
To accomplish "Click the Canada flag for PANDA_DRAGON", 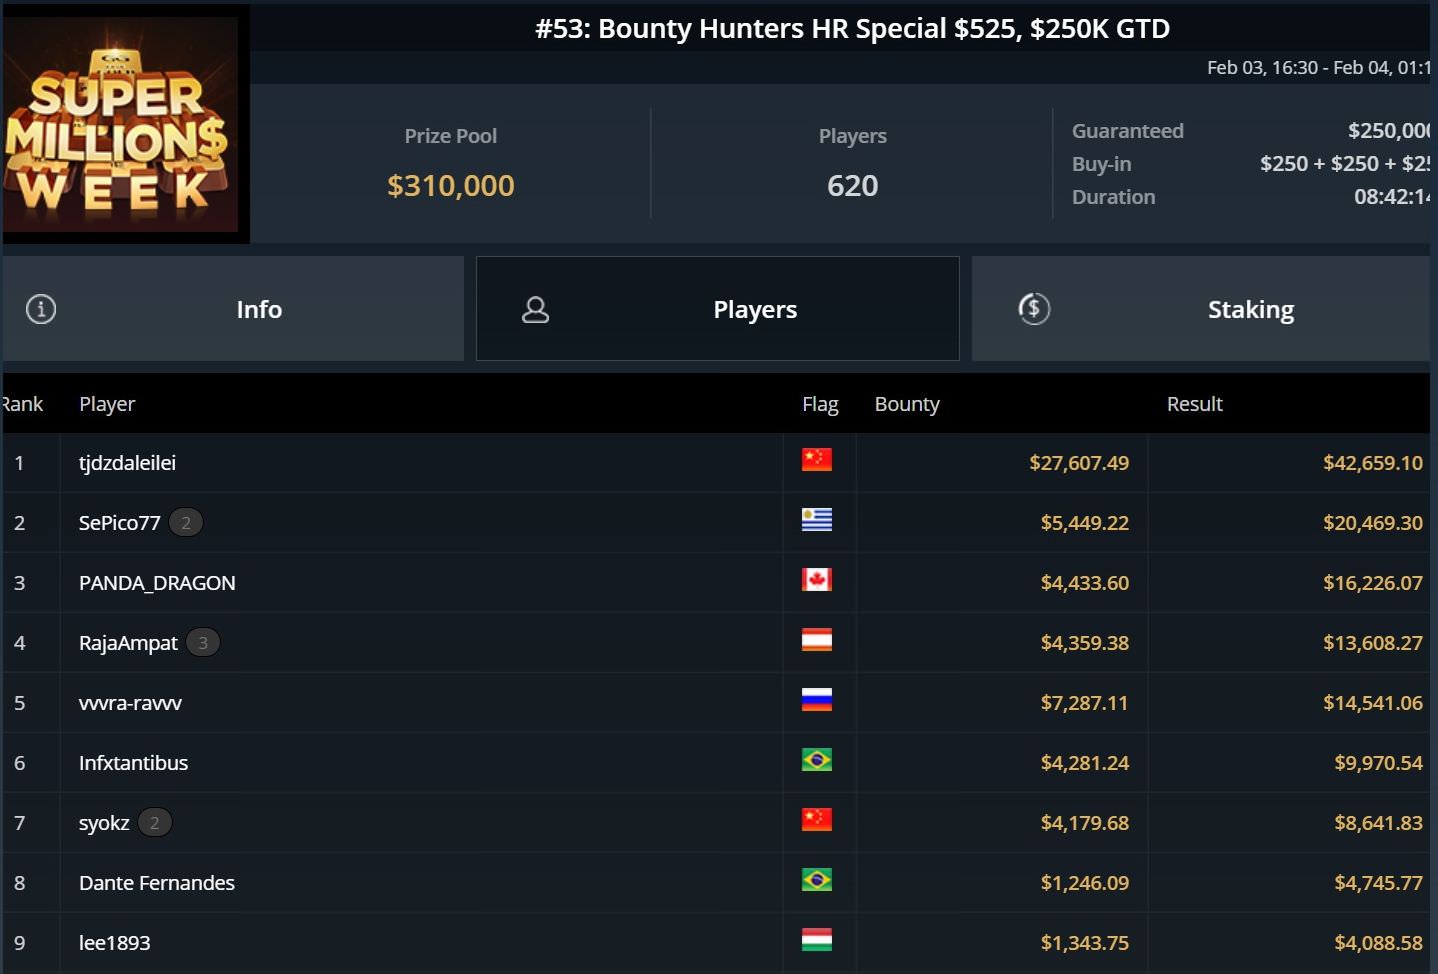I will pyautogui.click(x=816, y=580).
